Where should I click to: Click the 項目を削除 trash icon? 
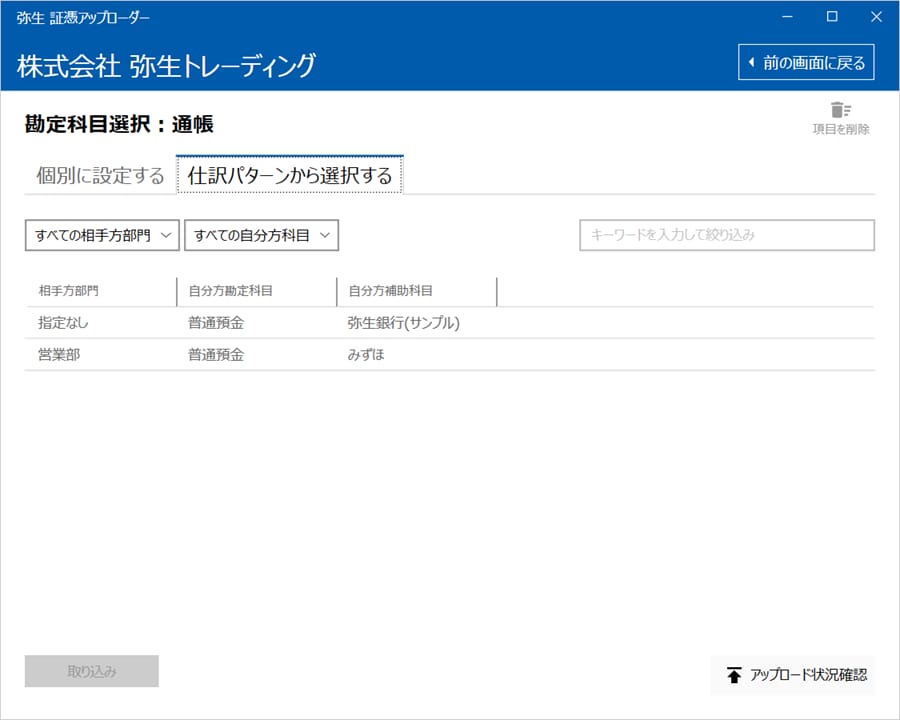coord(841,110)
